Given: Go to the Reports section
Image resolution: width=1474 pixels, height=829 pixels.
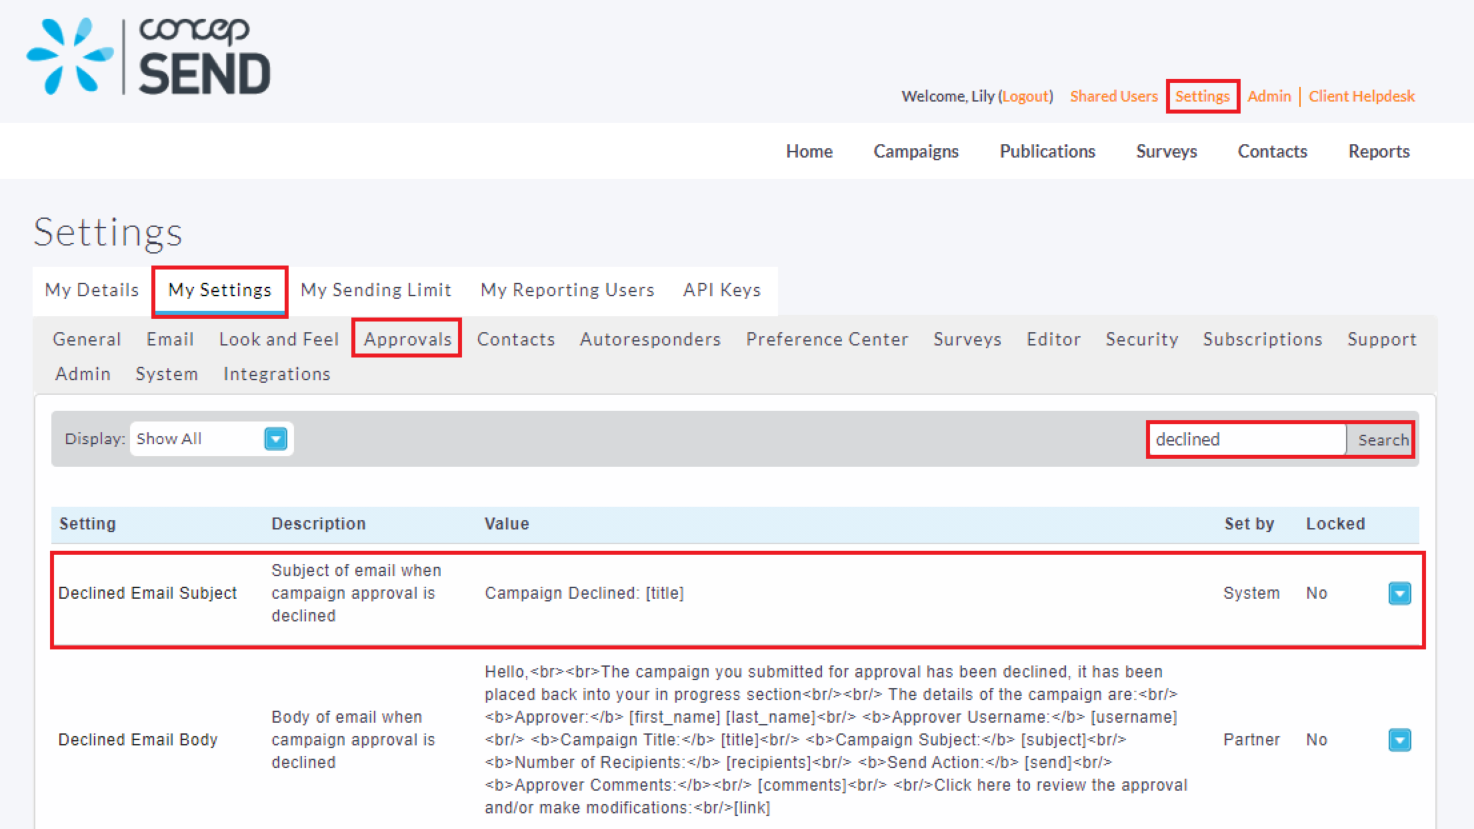Looking at the screenshot, I should [x=1378, y=151].
